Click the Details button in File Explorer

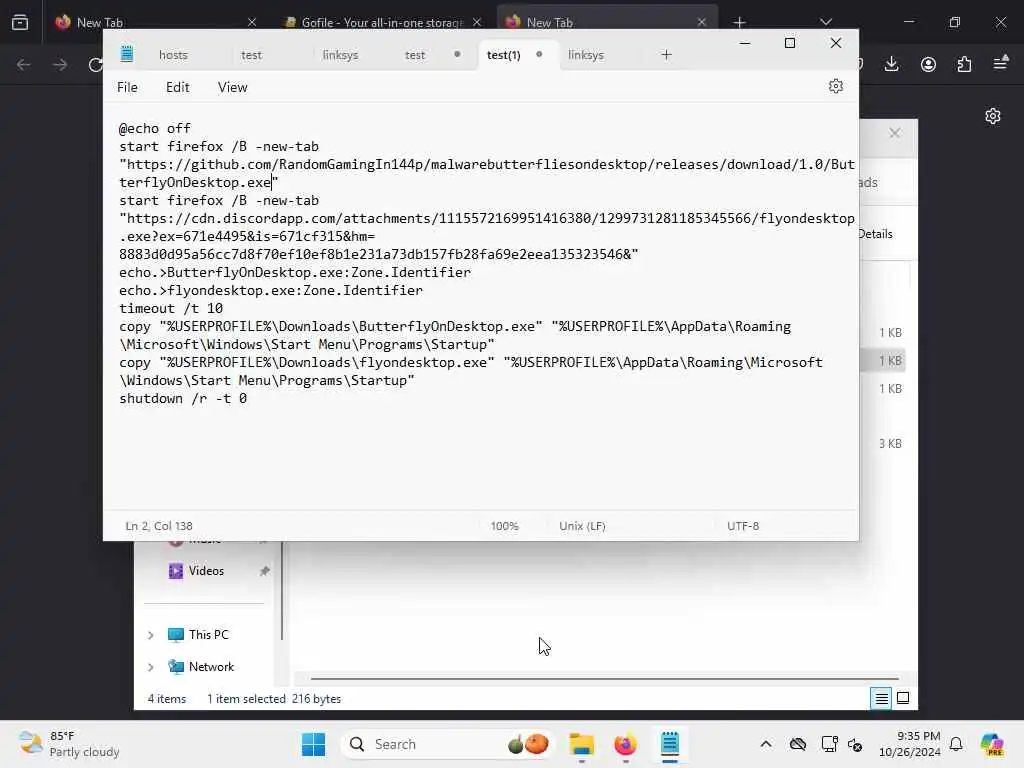pyautogui.click(x=875, y=234)
